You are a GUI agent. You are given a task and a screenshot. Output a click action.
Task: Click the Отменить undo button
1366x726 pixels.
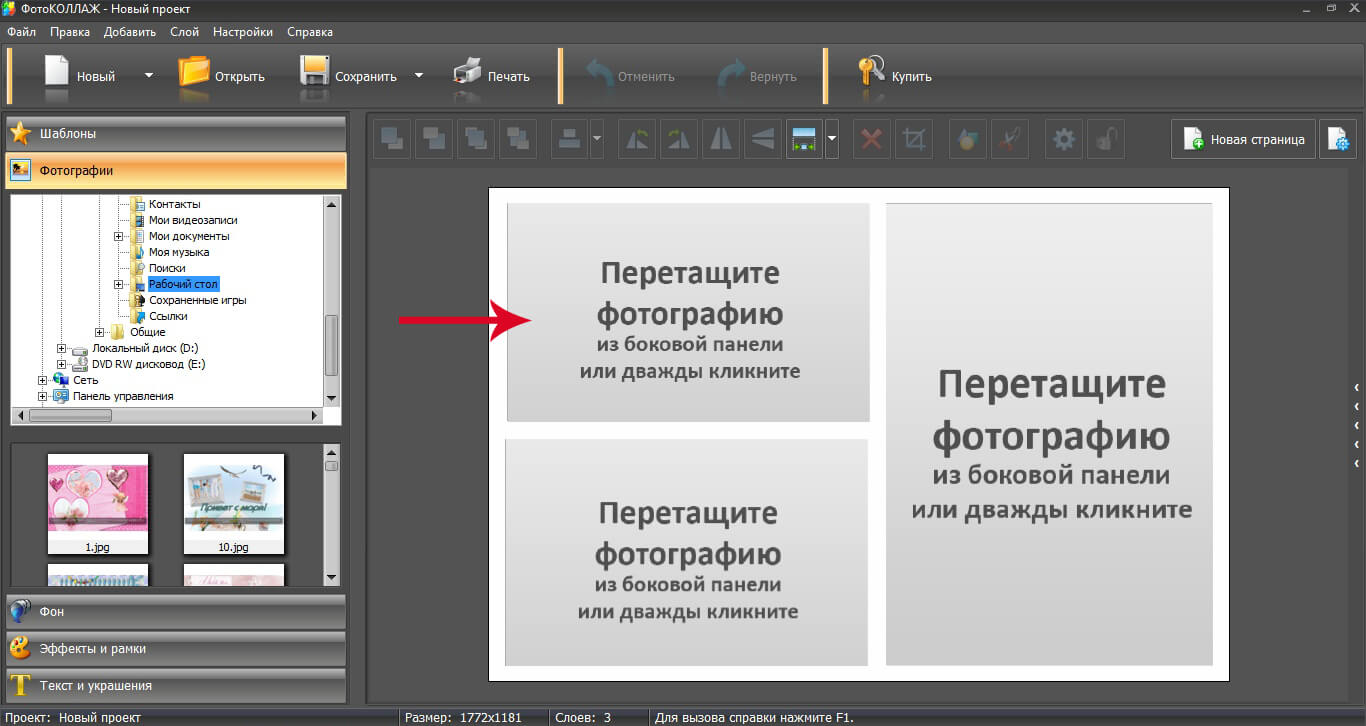click(630, 75)
